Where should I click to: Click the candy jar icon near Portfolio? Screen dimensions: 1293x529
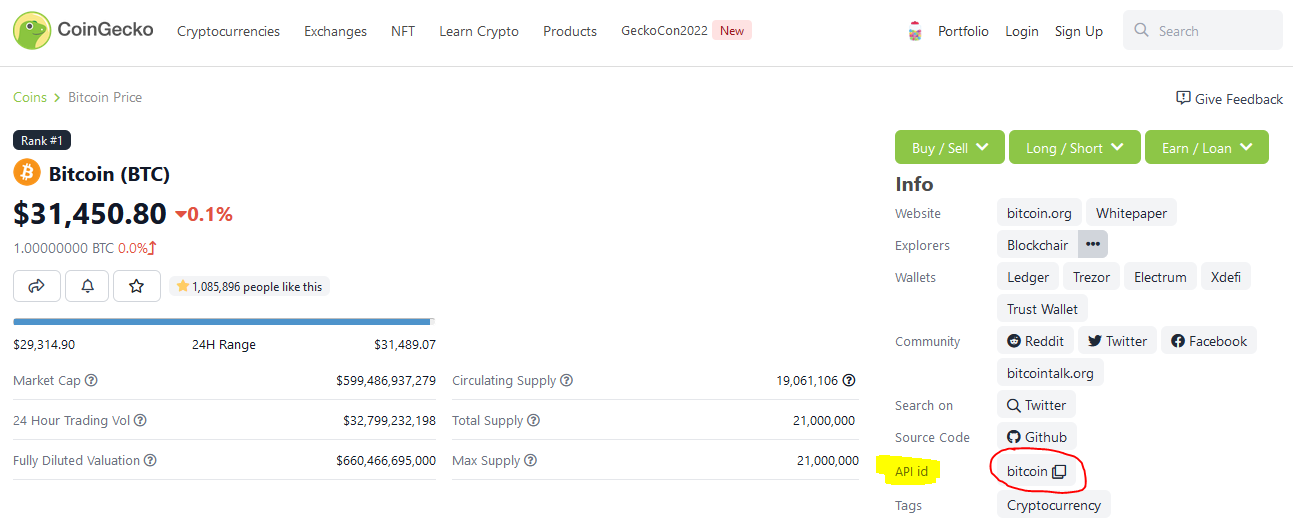914,31
